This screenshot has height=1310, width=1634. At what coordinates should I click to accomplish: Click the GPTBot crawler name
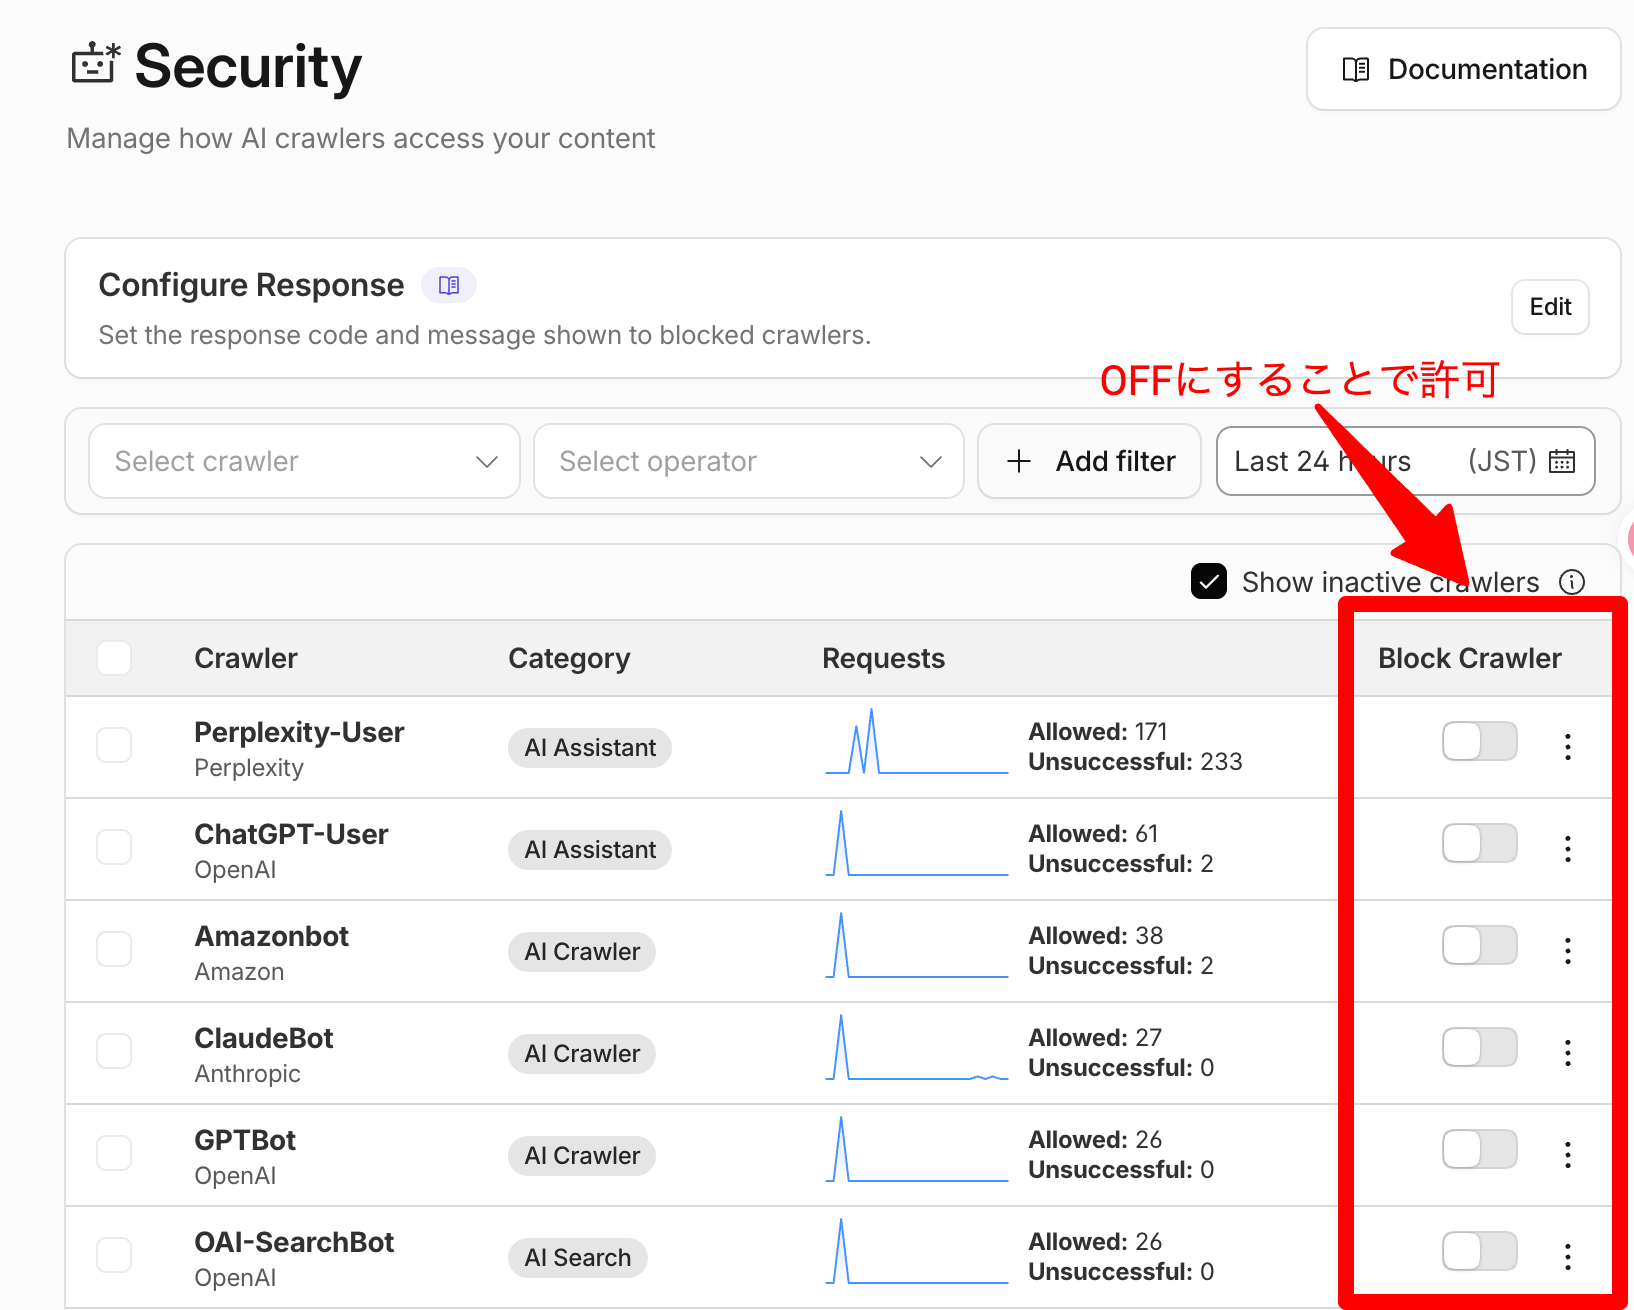[245, 1140]
